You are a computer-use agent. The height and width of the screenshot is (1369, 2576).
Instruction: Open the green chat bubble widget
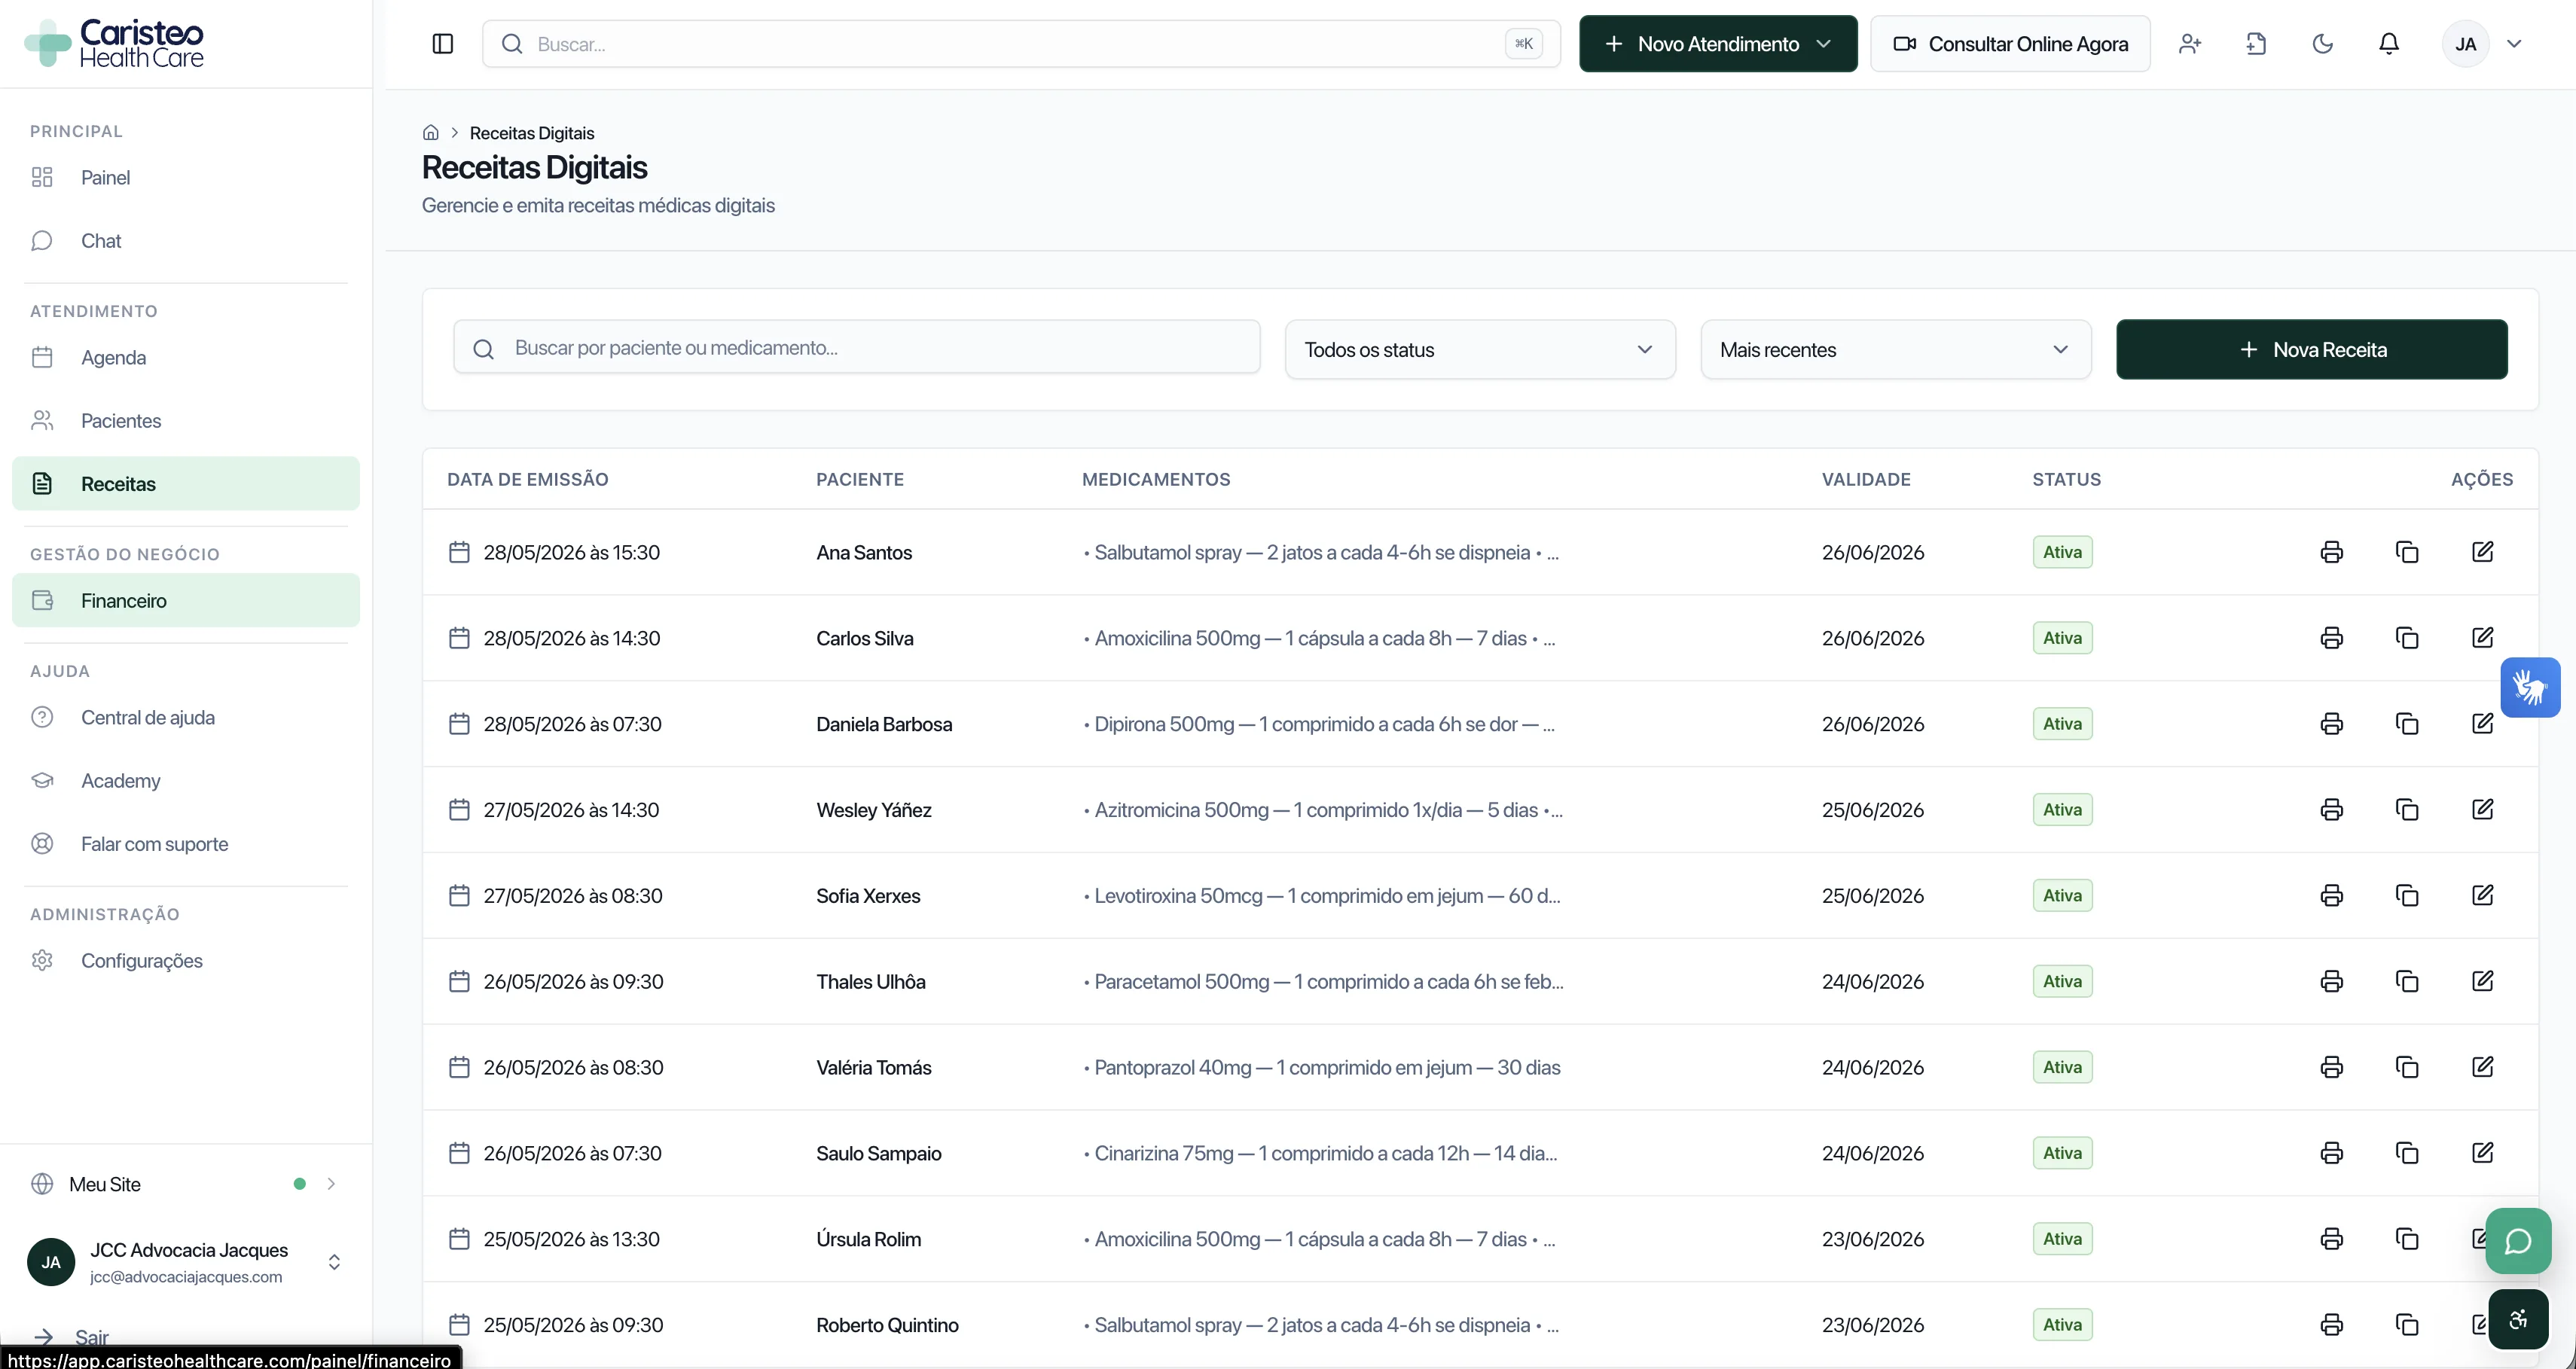[2518, 1241]
